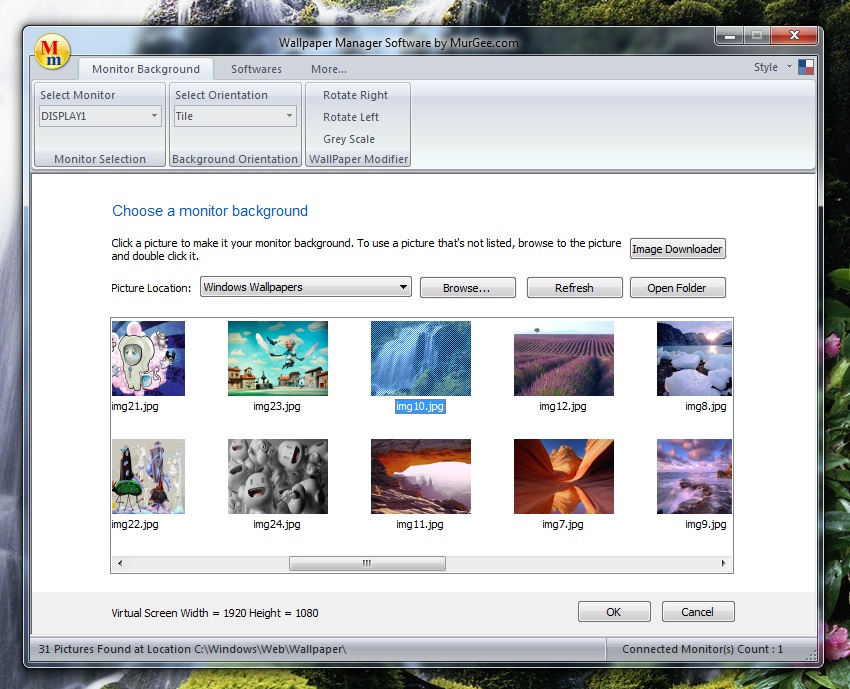The image size is (850, 689).
Task: Expand the Select Orientation dropdown set to Tile
Action: coord(234,116)
